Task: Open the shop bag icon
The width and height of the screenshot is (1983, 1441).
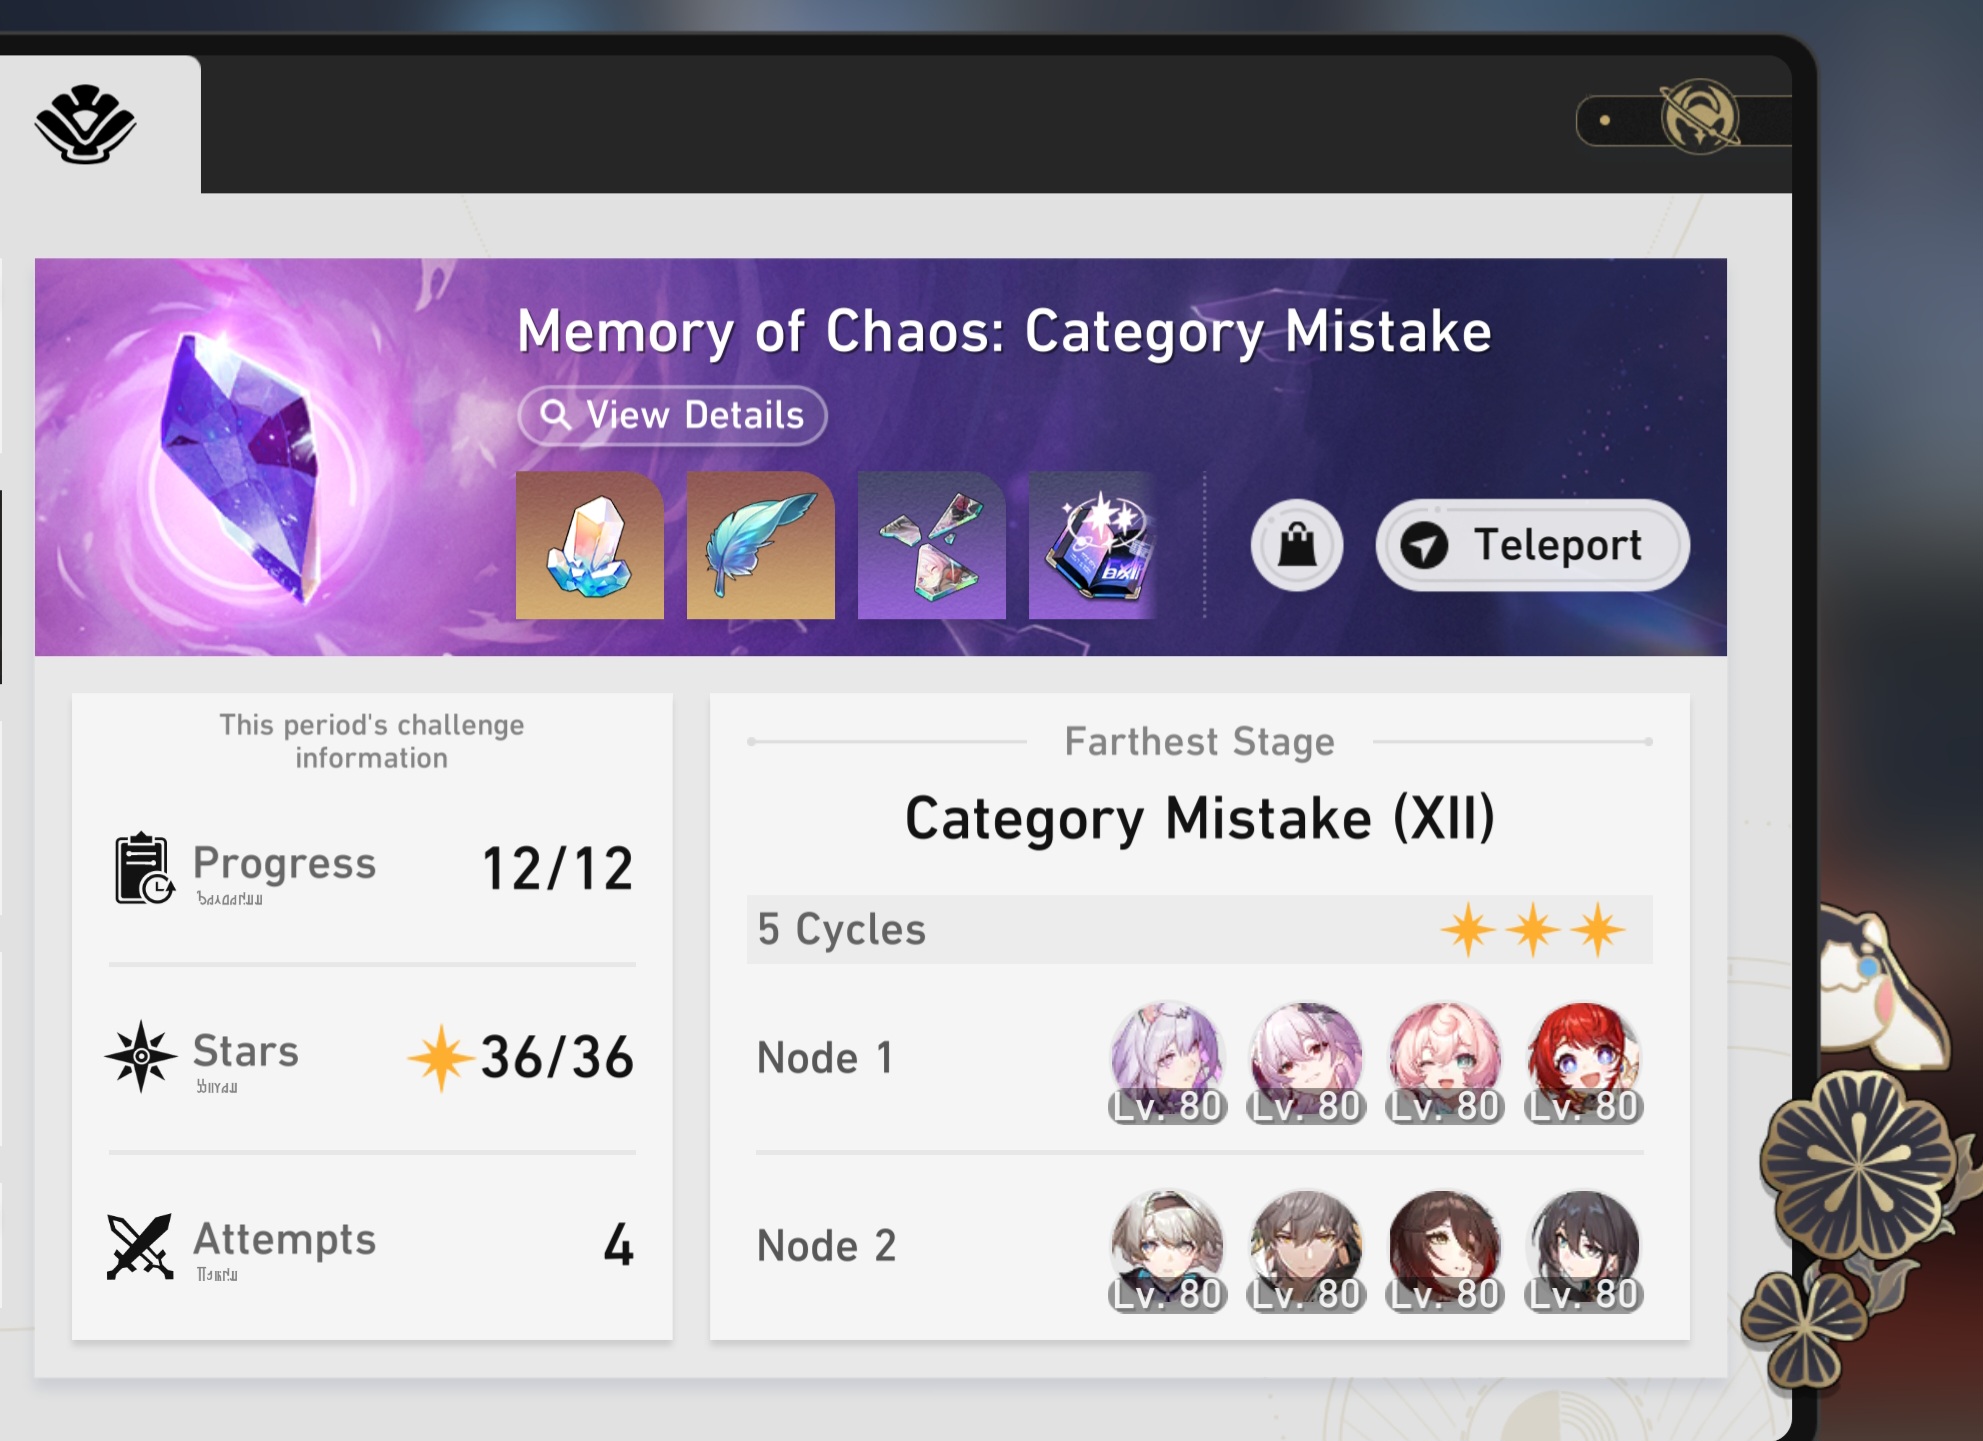Action: pyautogui.click(x=1297, y=545)
